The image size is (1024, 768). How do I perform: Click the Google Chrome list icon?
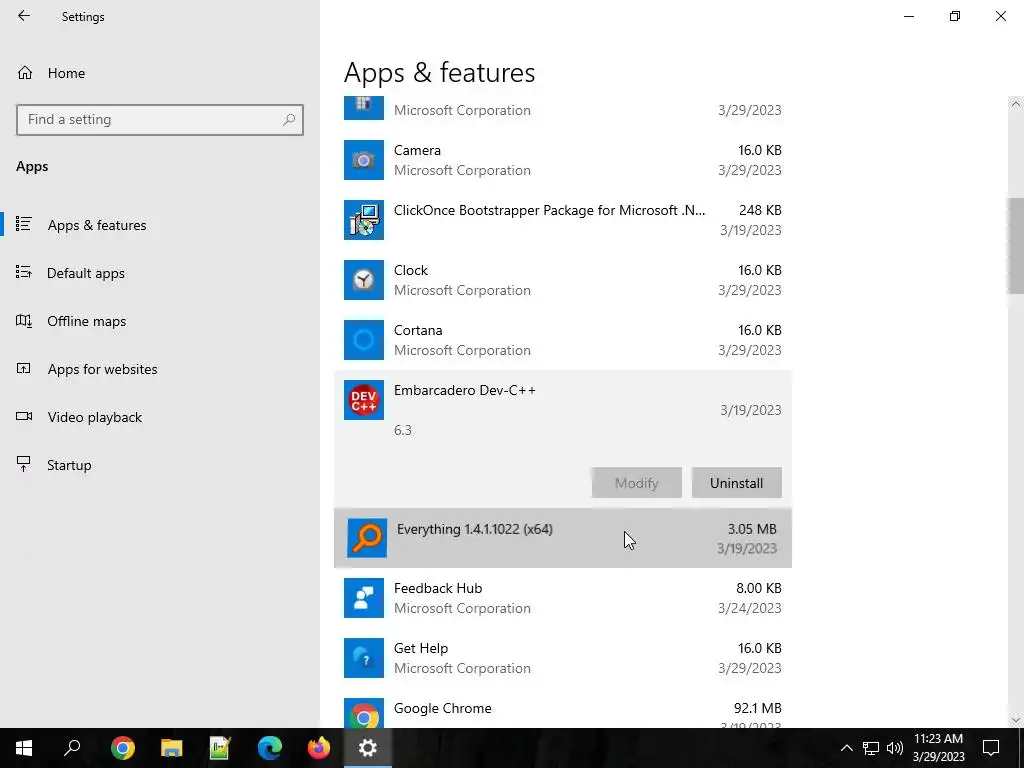364,713
